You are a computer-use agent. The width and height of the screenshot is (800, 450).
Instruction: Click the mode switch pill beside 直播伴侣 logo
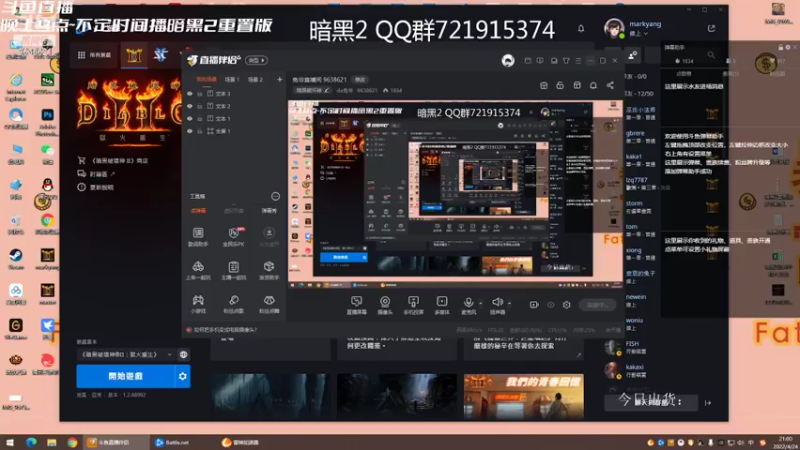(257, 60)
